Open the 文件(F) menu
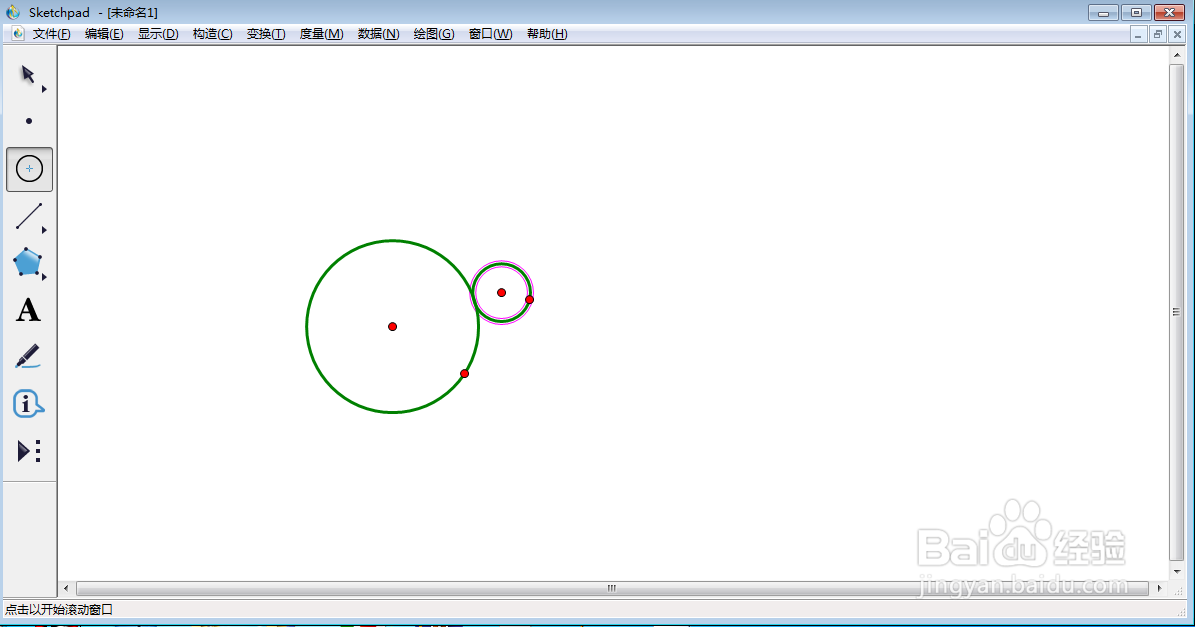1195x627 pixels. [x=52, y=34]
